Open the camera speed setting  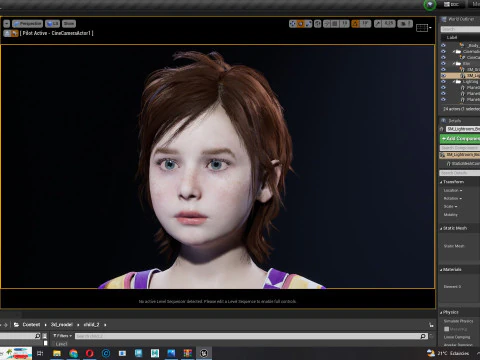(x=405, y=24)
